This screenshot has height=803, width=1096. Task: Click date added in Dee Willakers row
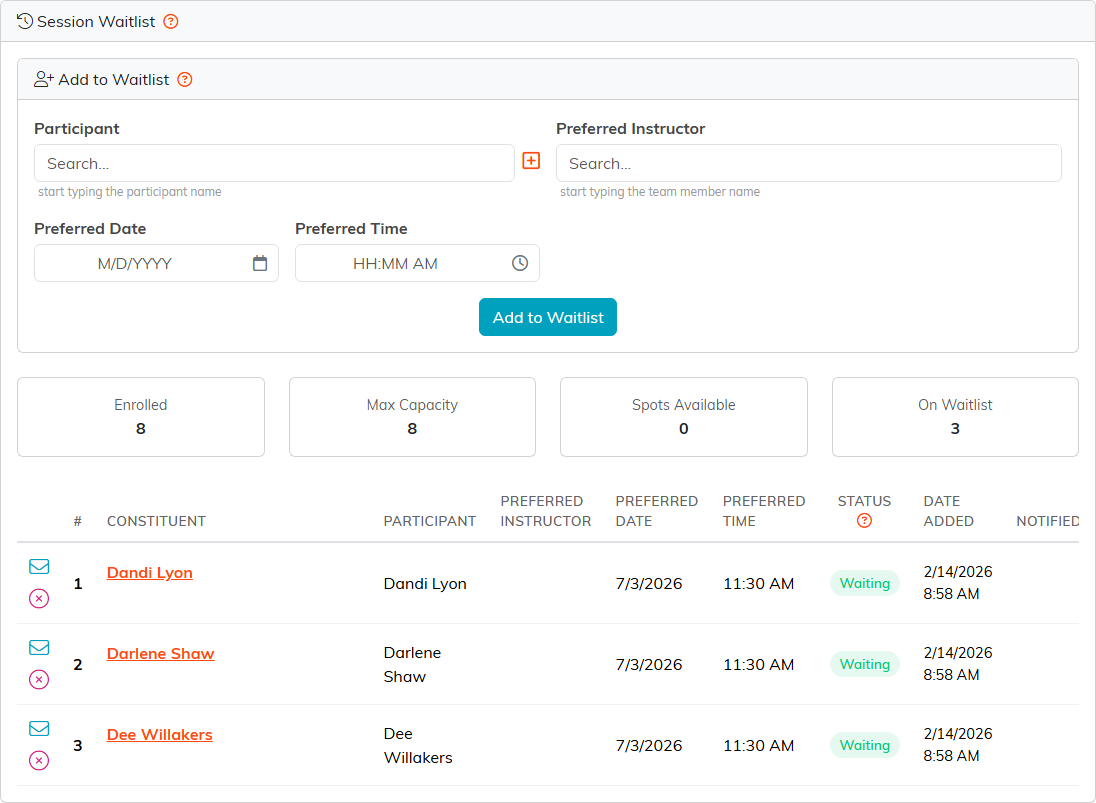pyautogui.click(x=958, y=745)
